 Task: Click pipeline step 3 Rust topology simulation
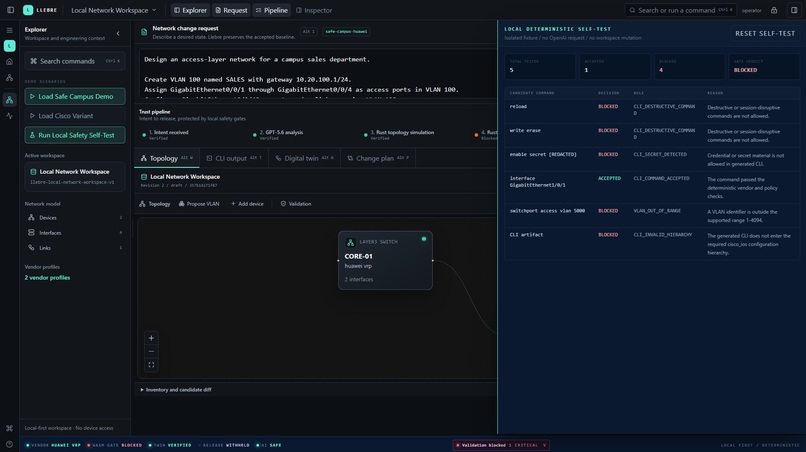tap(399, 135)
